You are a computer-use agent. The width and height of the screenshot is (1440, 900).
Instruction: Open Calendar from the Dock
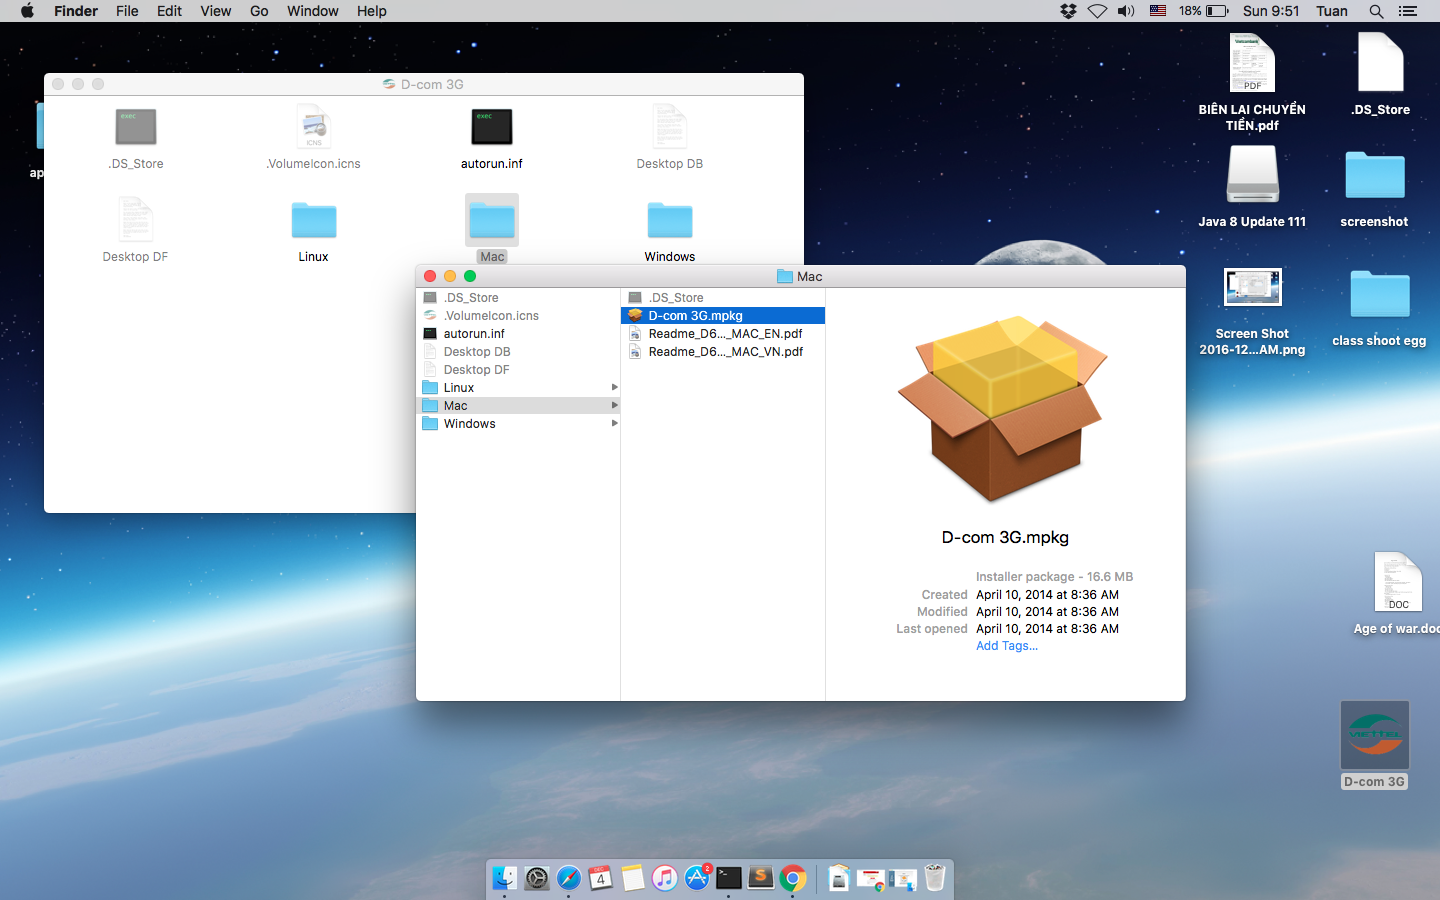tap(601, 878)
